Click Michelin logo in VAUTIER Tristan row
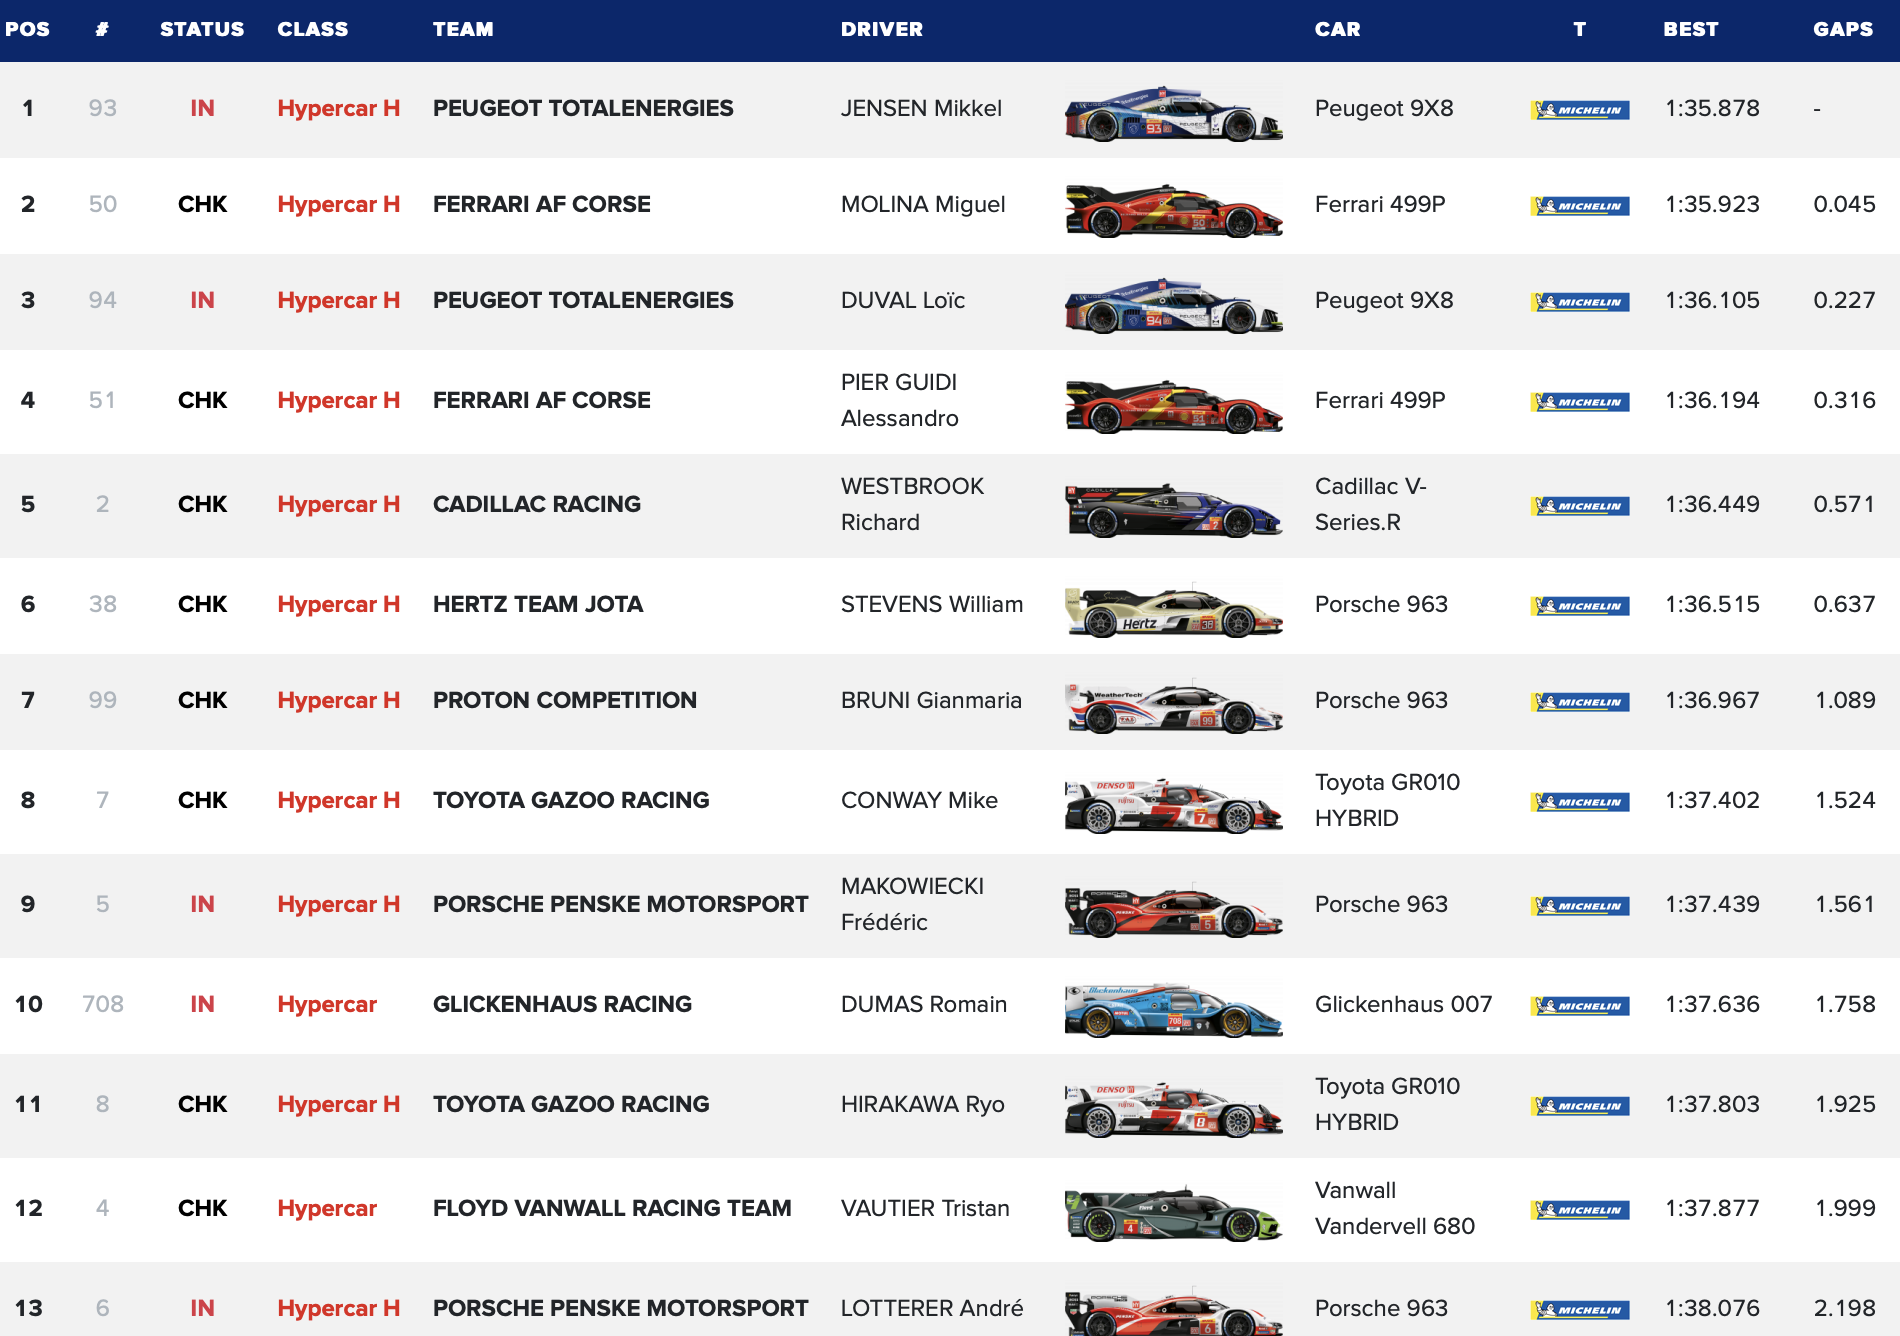Viewport: 1900px width, 1336px height. click(1580, 1210)
